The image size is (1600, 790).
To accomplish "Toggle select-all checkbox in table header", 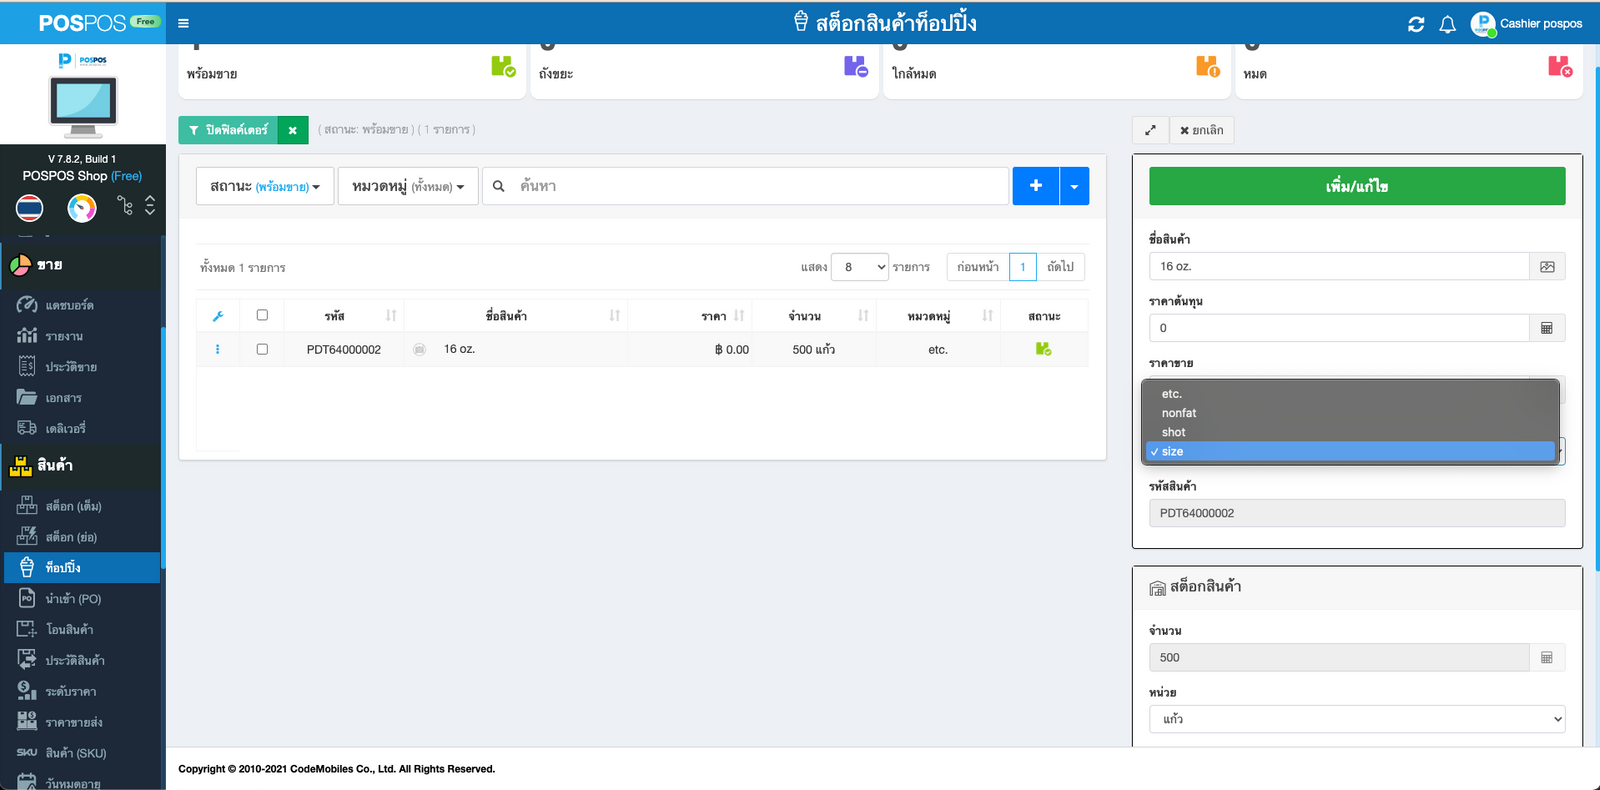I will point(262,315).
